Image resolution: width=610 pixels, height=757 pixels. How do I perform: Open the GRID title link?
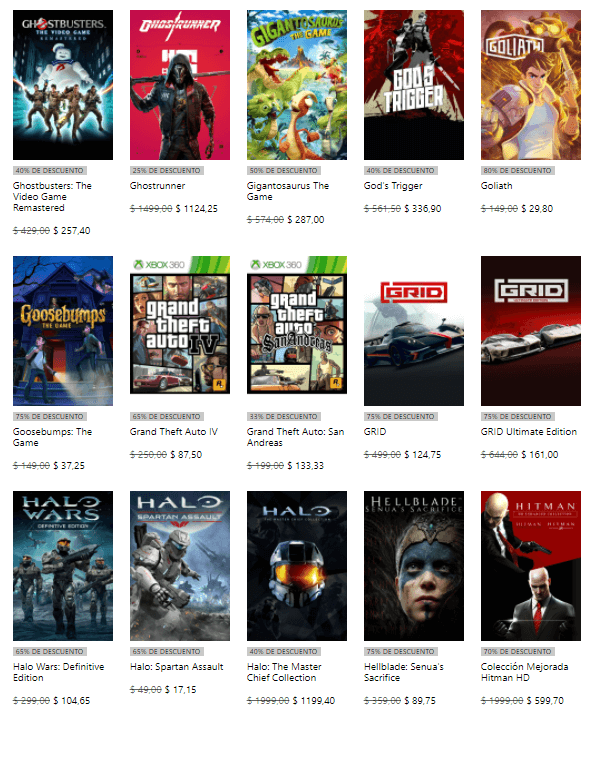(x=375, y=432)
